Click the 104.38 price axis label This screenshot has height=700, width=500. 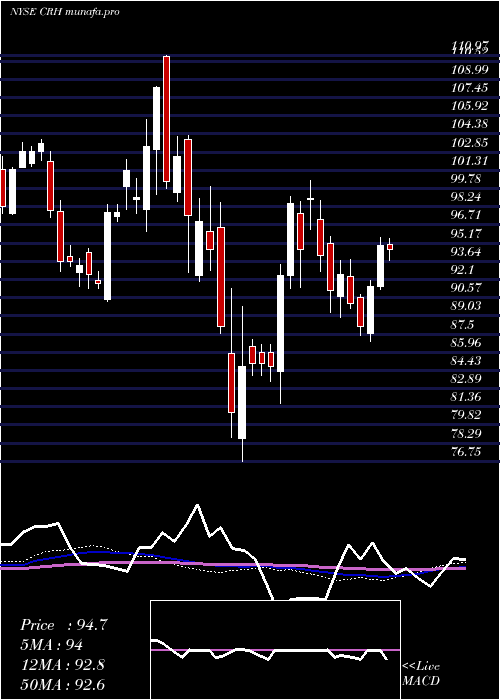(x=469, y=125)
